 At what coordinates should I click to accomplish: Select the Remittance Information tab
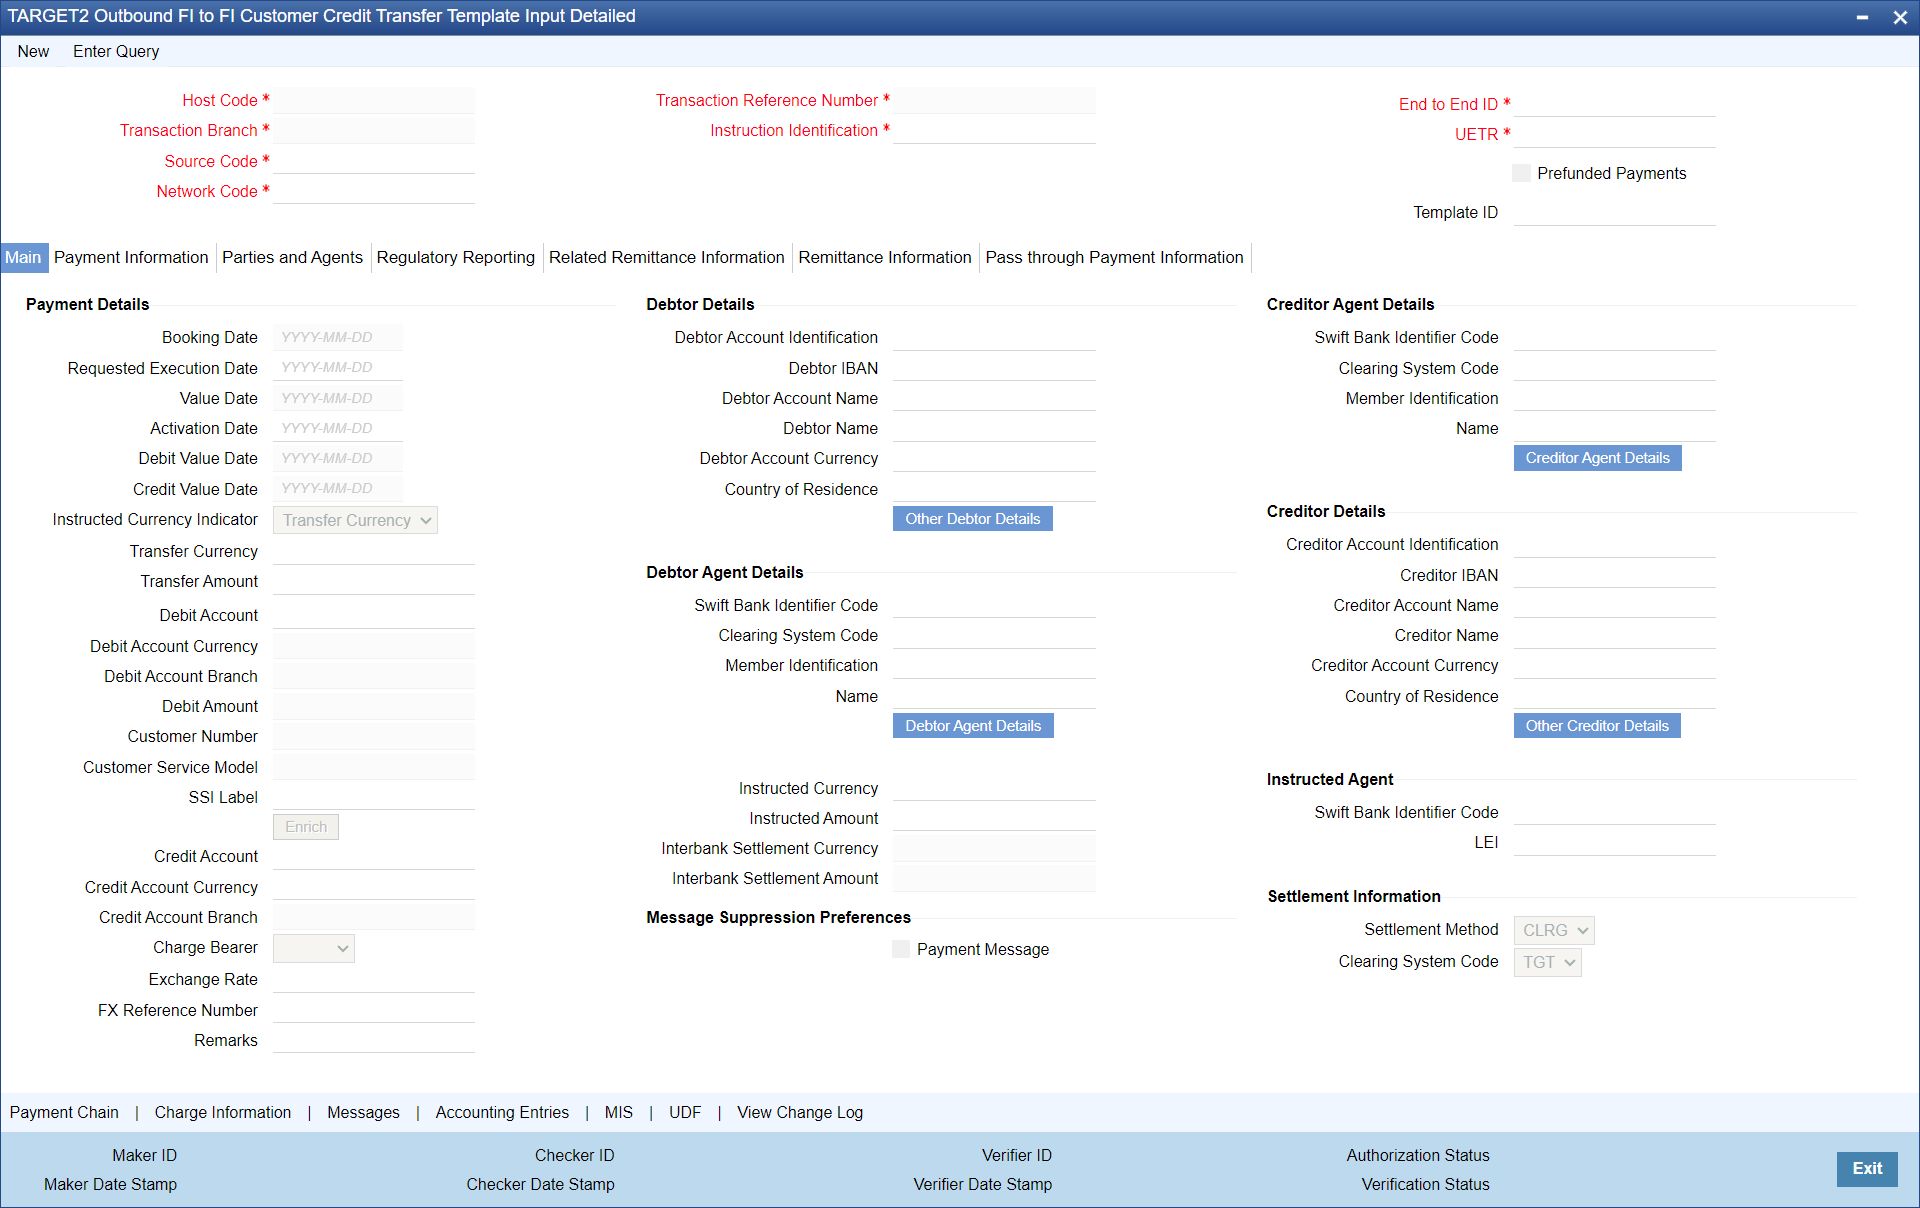coord(885,257)
